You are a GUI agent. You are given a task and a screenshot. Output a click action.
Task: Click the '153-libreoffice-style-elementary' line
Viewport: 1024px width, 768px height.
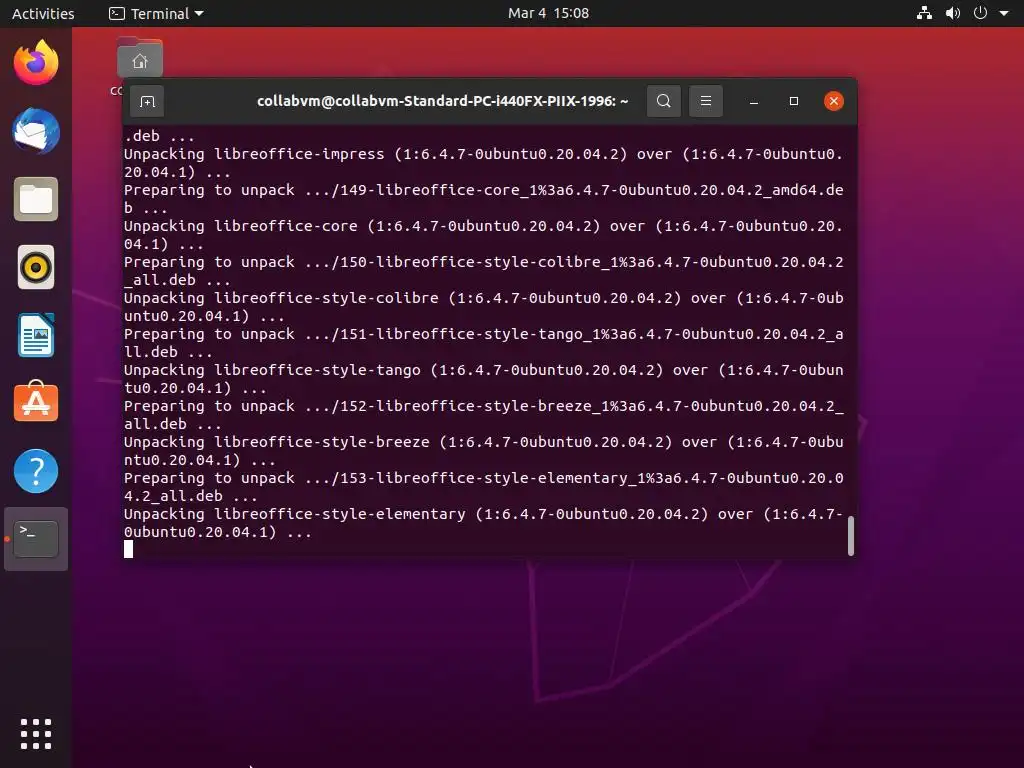tap(484, 487)
